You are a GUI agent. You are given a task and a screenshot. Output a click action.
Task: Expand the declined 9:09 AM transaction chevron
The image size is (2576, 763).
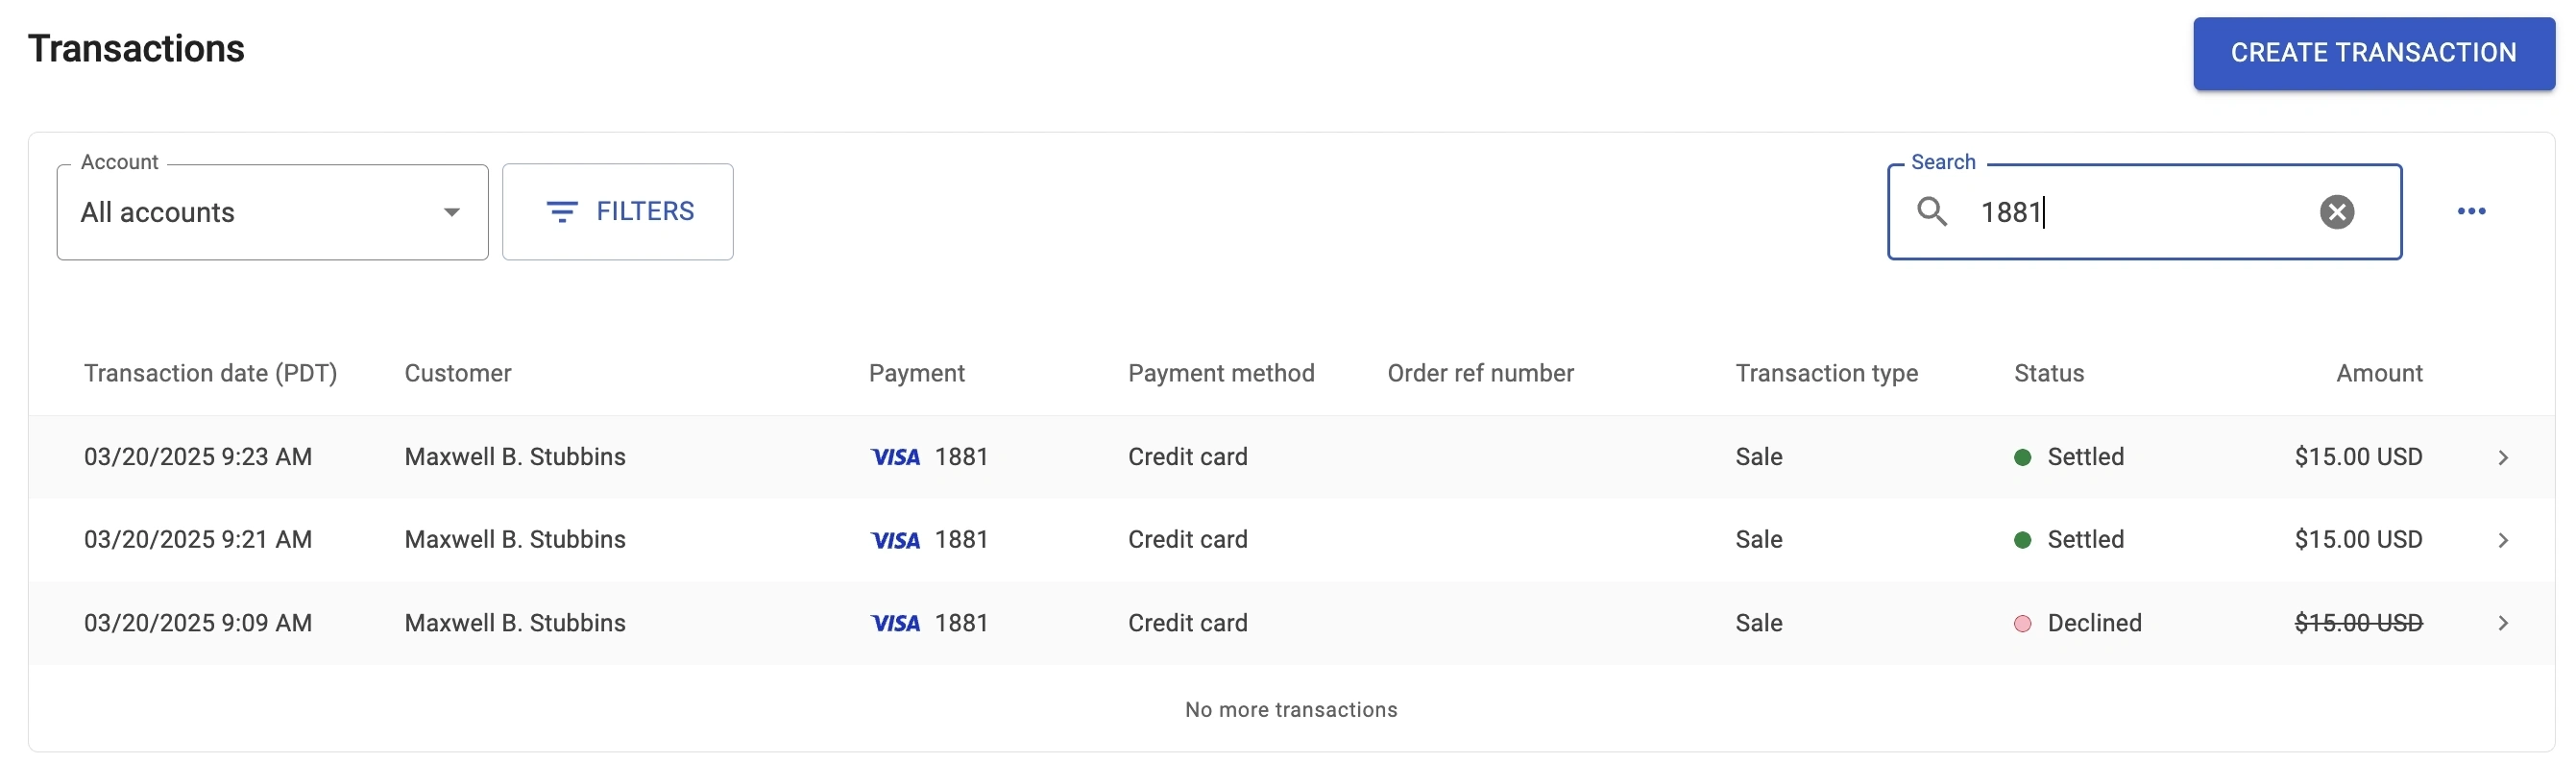[2503, 624]
